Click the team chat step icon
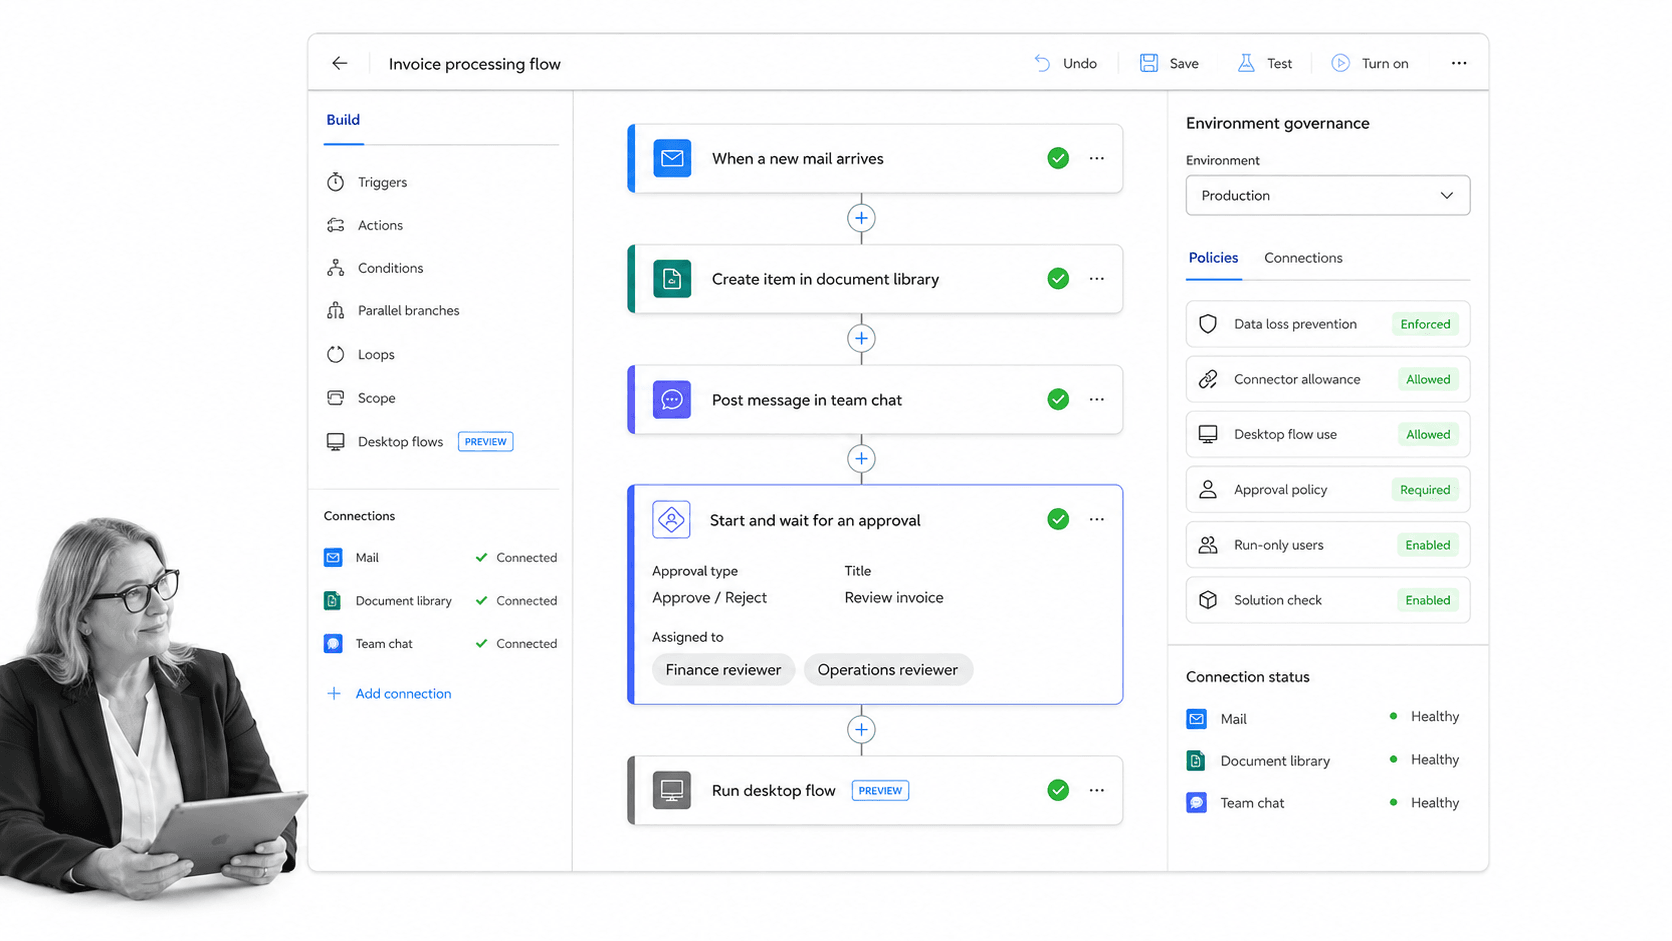This screenshot has width=1672, height=941. coord(672,399)
